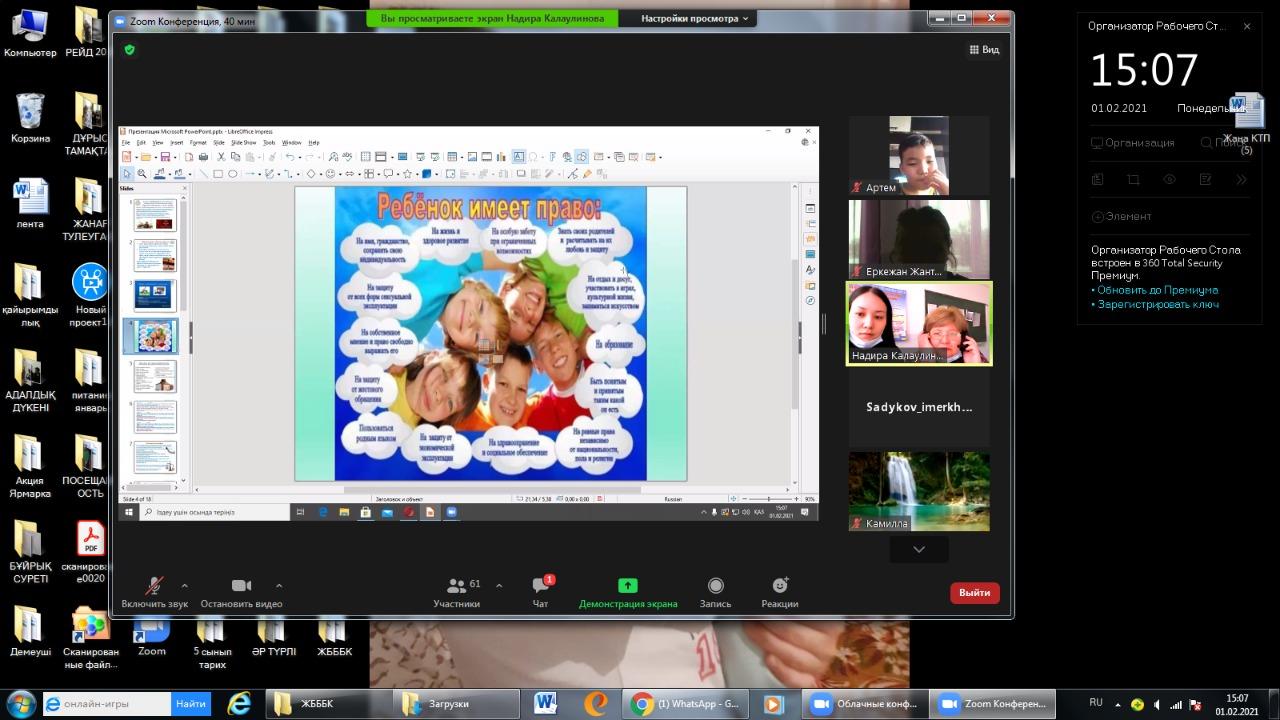Click the green Share Screen icon
1280x720 pixels.
pyautogui.click(x=627, y=586)
